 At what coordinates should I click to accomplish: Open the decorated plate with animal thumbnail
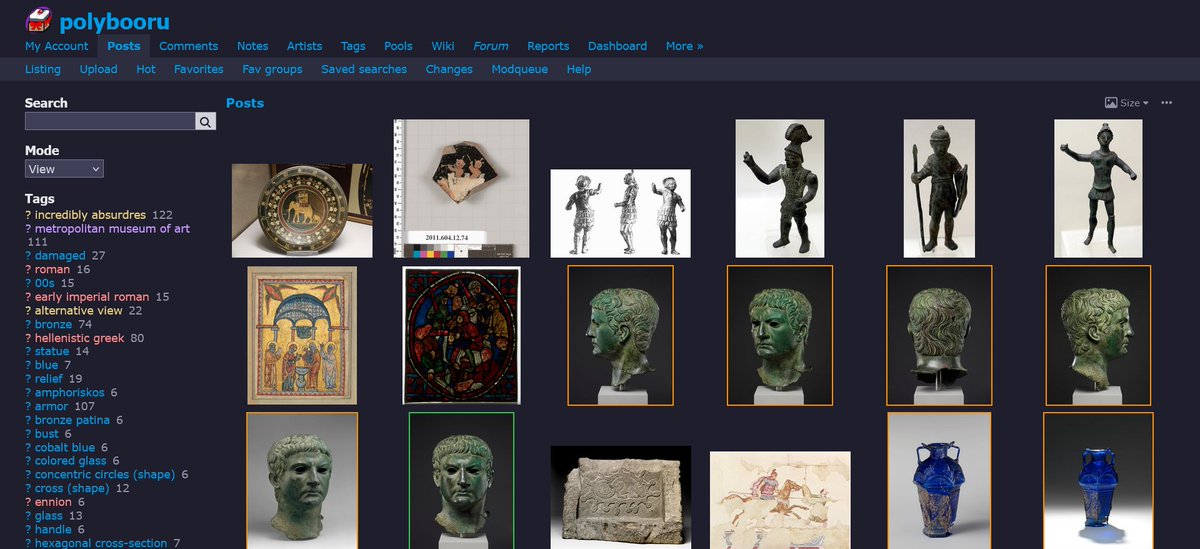302,211
